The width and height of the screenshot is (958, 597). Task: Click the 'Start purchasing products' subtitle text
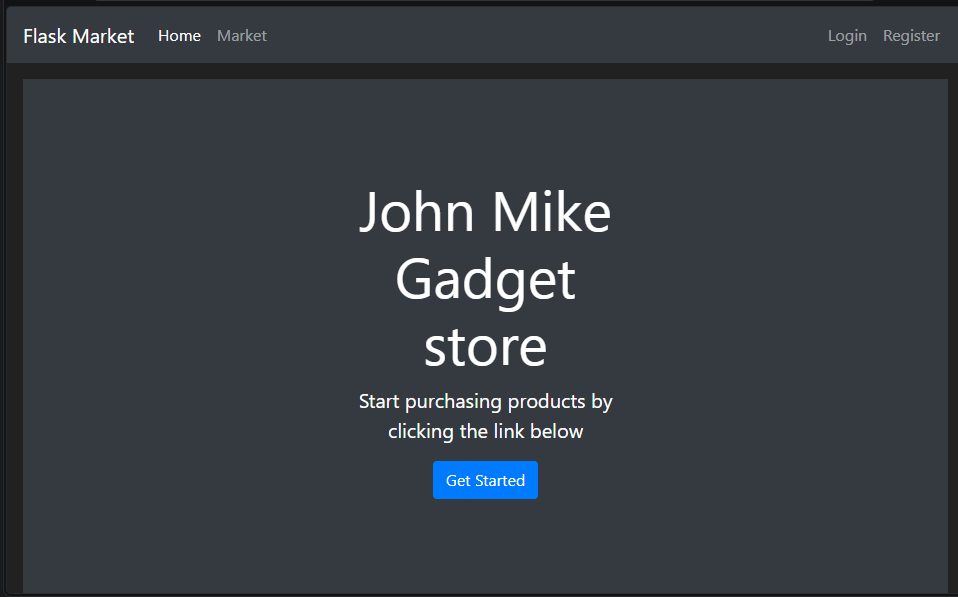(x=485, y=416)
